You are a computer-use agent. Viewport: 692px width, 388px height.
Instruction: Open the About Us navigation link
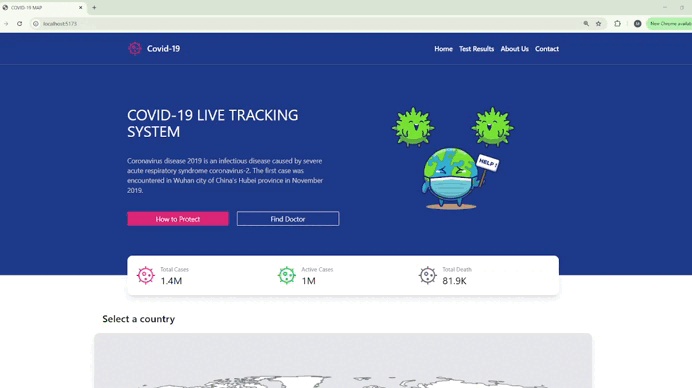coord(514,49)
